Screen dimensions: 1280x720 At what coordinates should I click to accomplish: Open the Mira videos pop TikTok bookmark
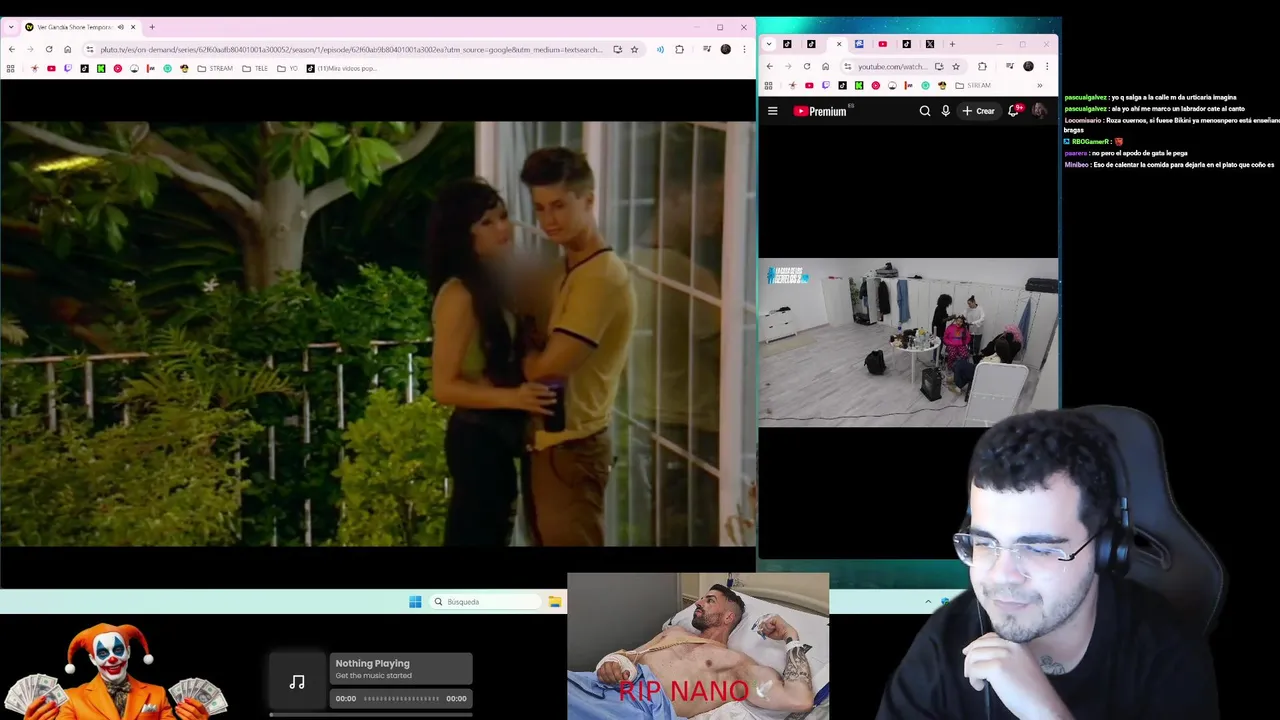pyautogui.click(x=341, y=68)
